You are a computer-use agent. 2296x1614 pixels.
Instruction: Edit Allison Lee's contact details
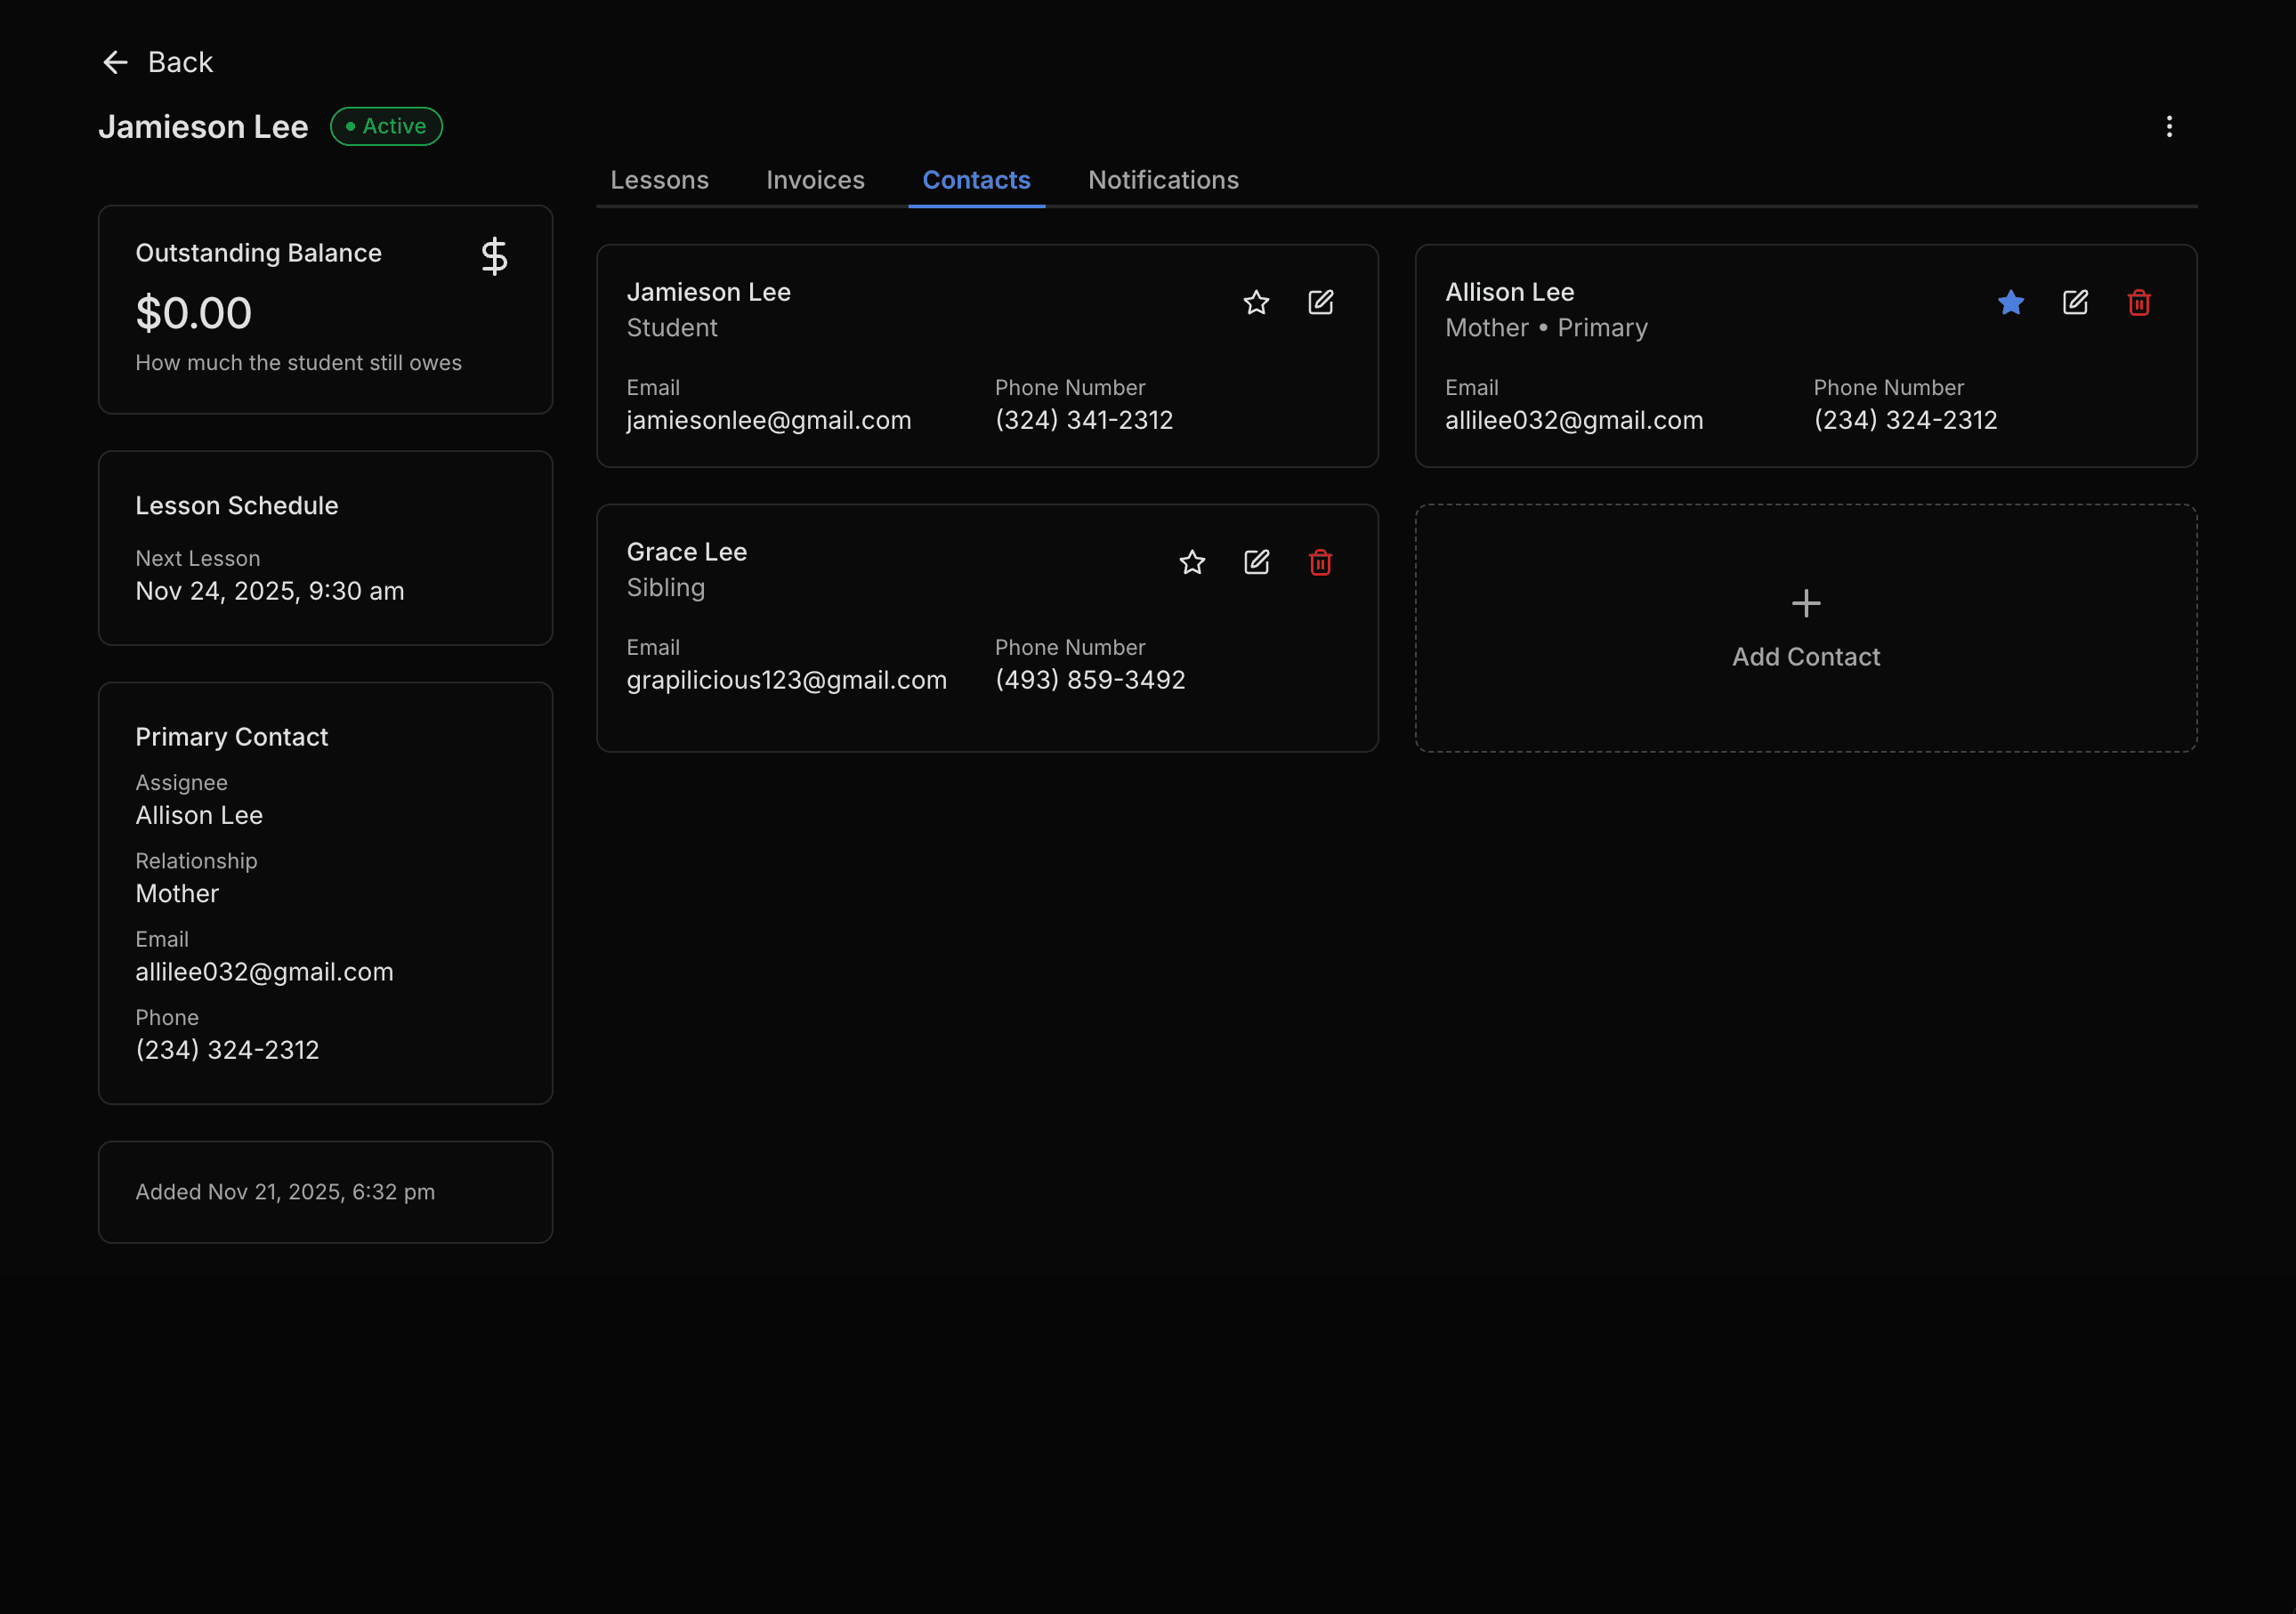pos(2075,302)
